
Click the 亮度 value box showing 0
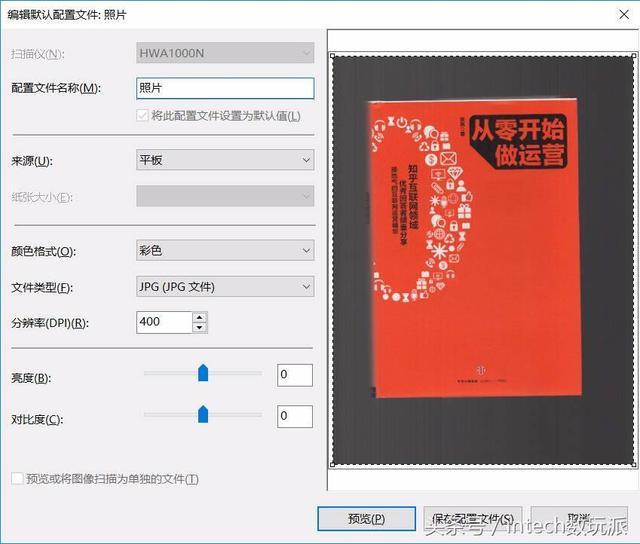pos(295,375)
